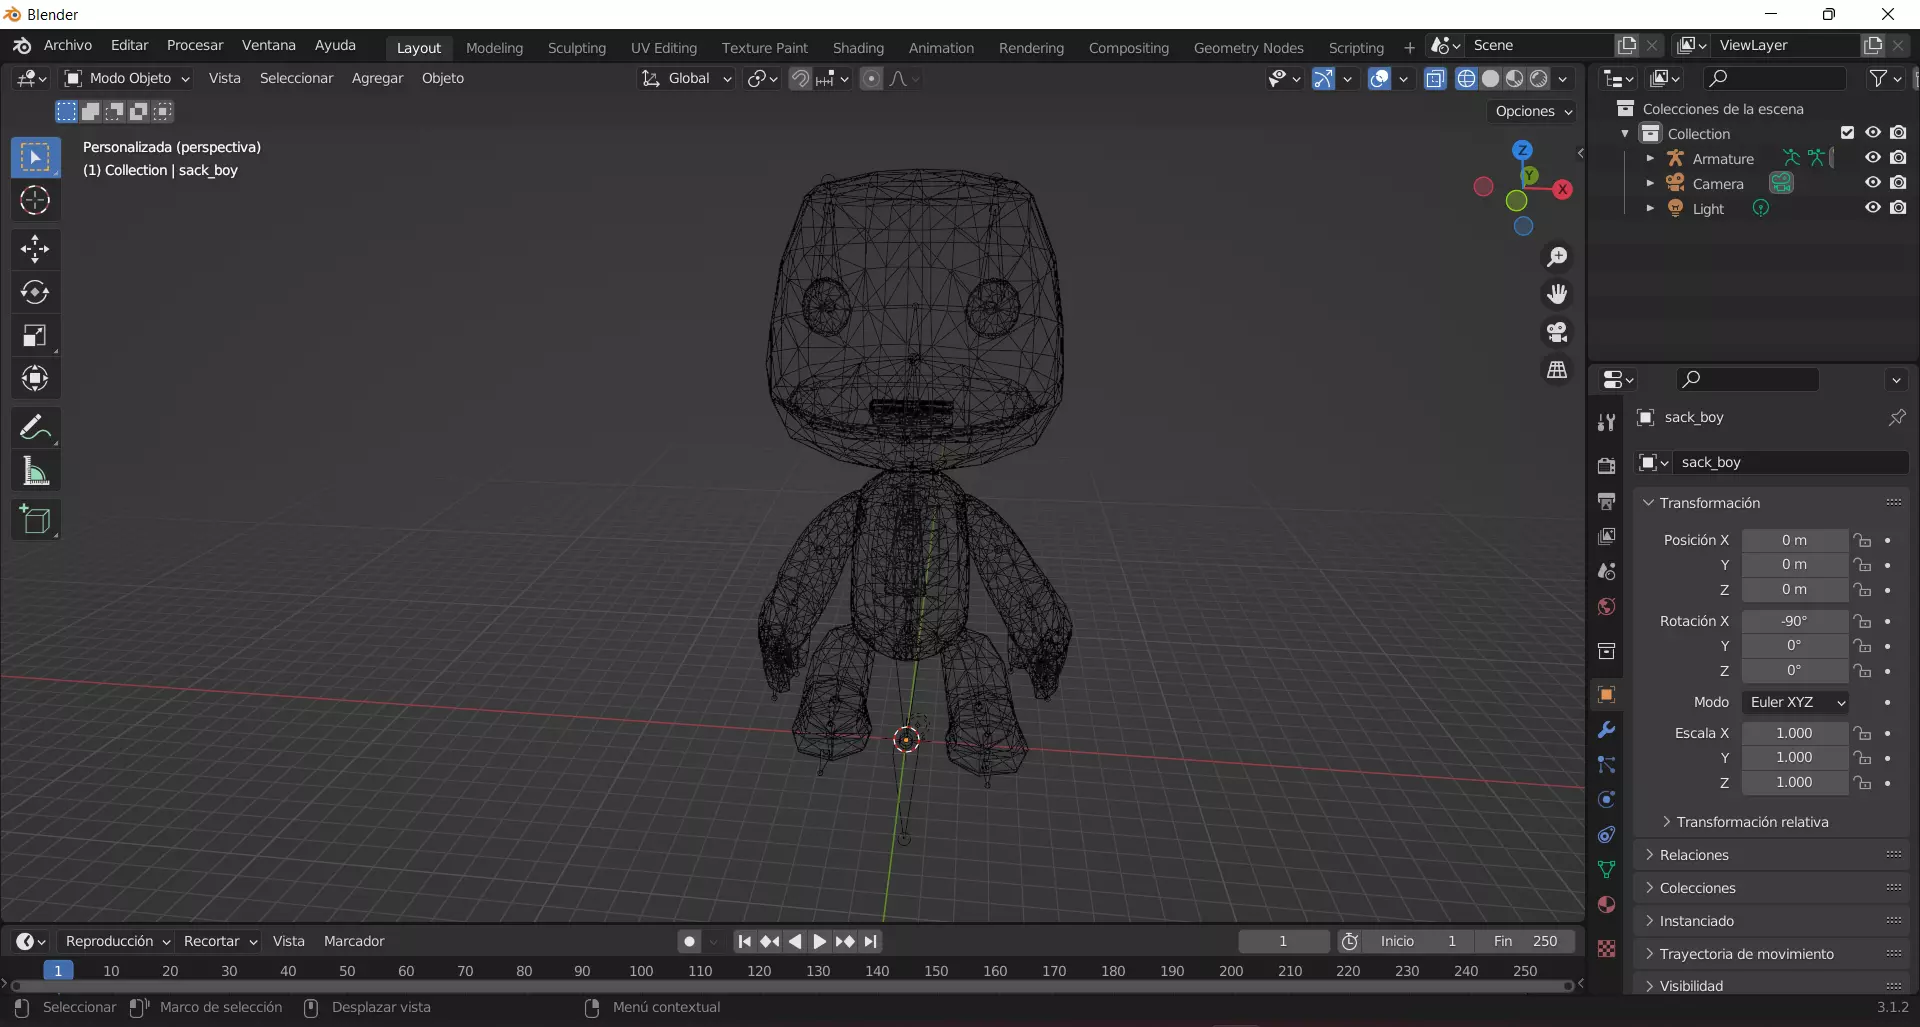Open the Tool properties tab

(x=1606, y=423)
